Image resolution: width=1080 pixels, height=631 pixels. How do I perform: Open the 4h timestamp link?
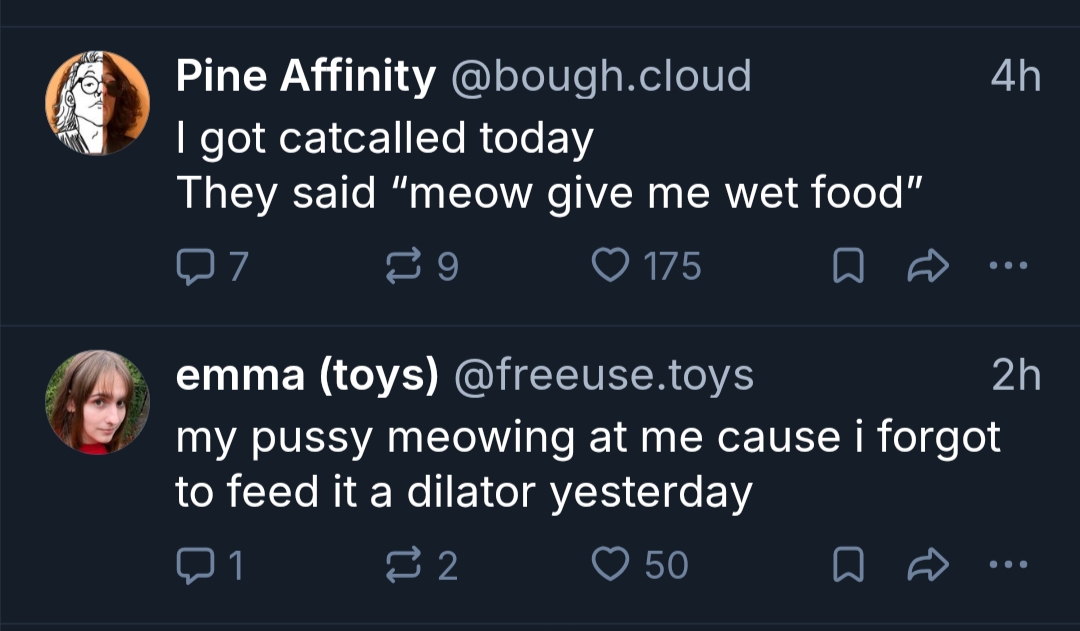point(1015,76)
